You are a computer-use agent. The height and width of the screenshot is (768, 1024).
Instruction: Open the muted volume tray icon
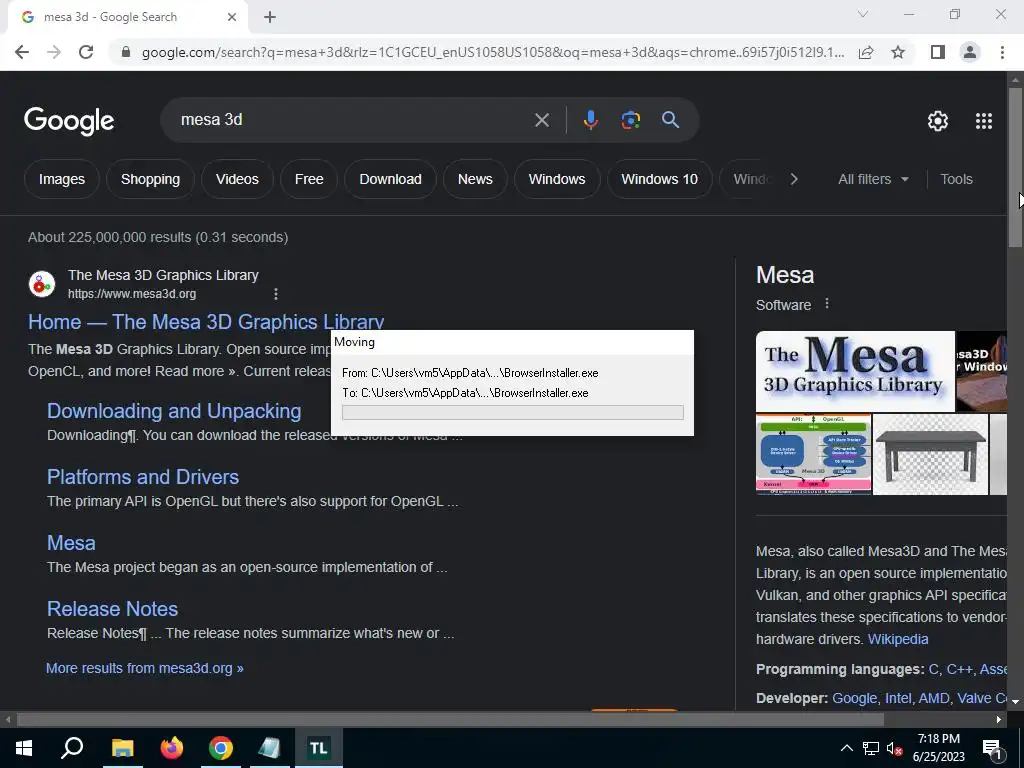click(895, 749)
